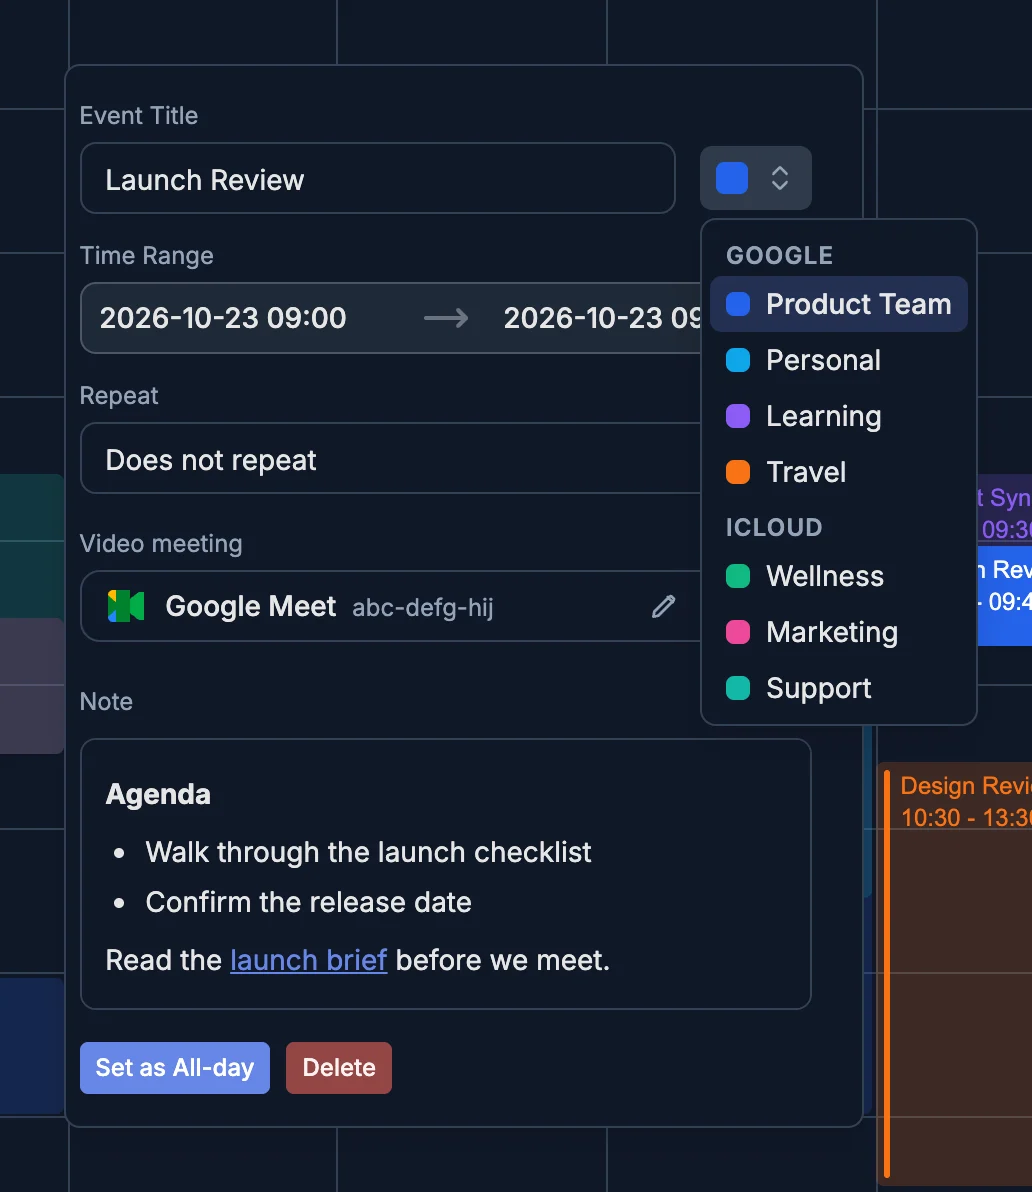Image resolution: width=1032 pixels, height=1192 pixels.
Task: Select Product Team calendar option
Action: point(838,304)
